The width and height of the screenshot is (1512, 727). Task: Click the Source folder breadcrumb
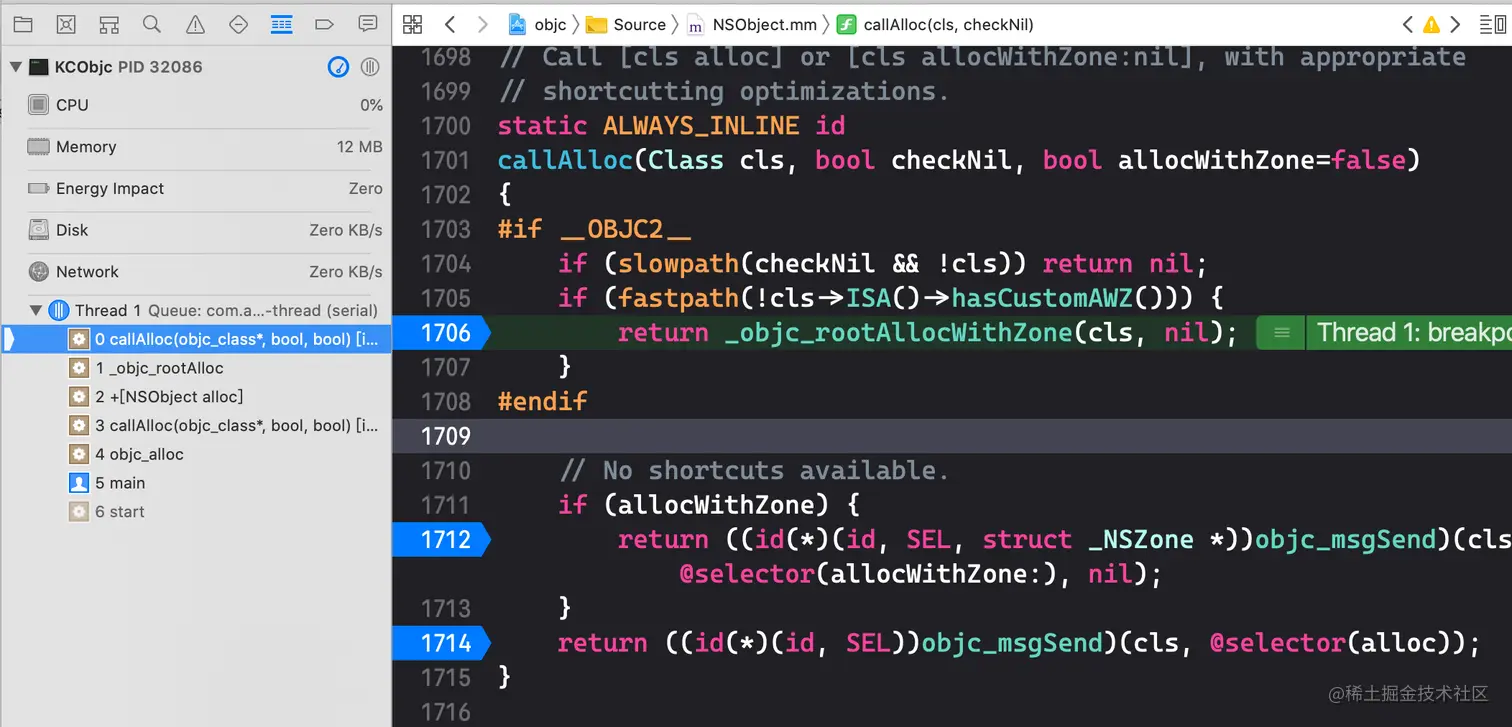tap(626, 24)
